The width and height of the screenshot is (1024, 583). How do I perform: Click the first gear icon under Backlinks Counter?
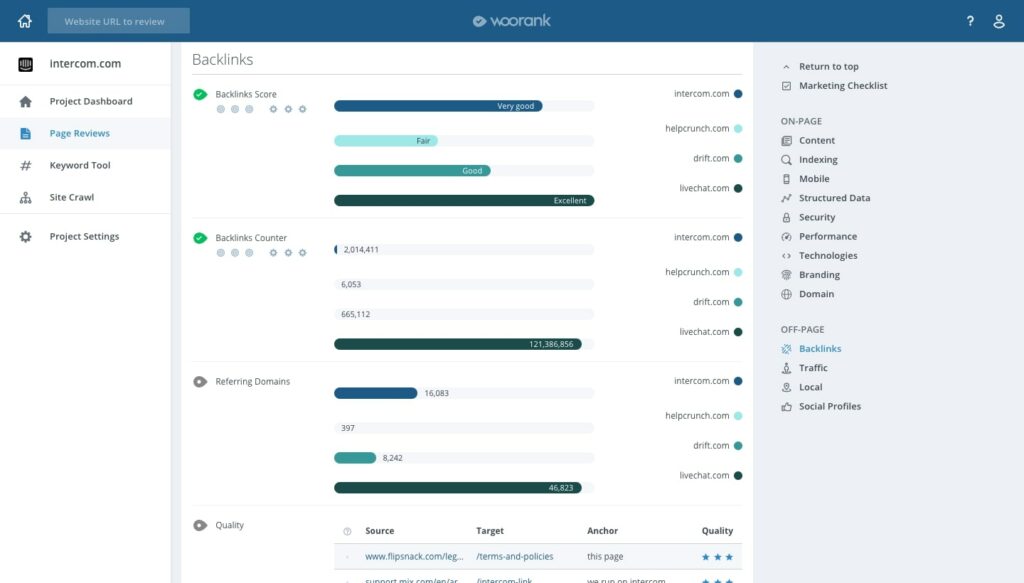coord(273,253)
